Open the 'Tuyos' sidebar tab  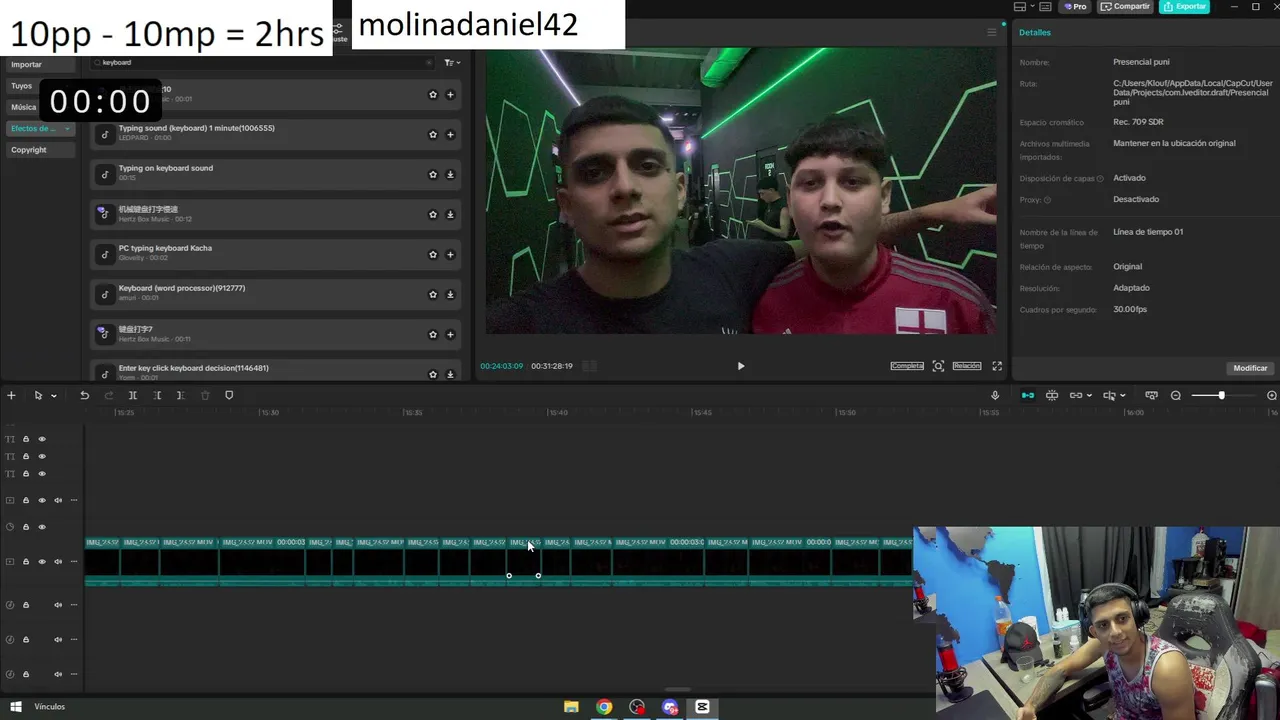pyautogui.click(x=22, y=86)
